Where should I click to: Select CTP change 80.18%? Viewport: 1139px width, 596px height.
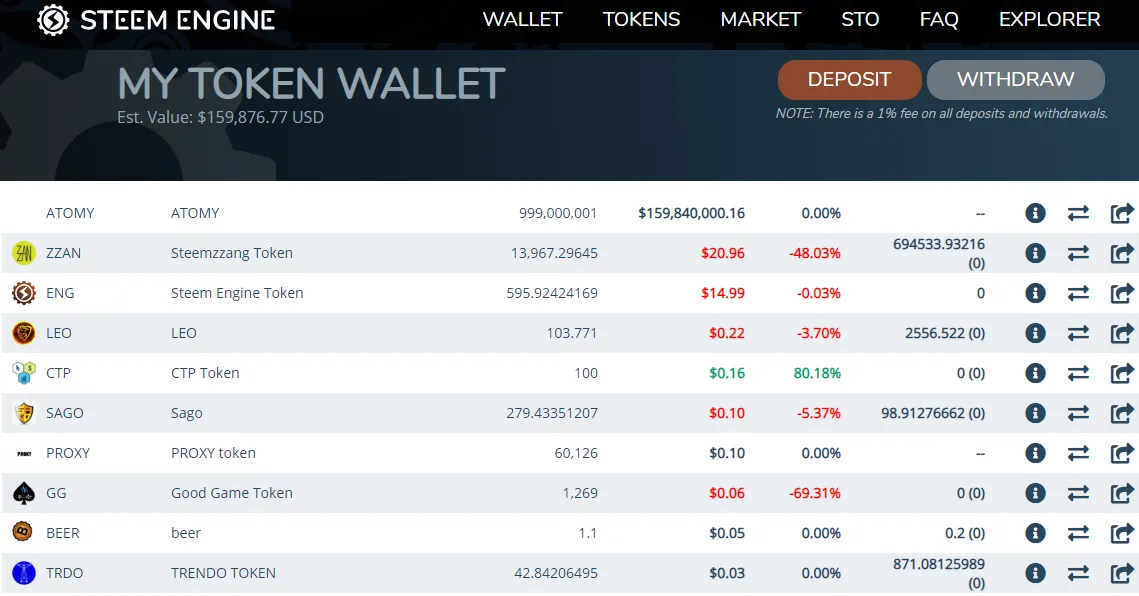[x=817, y=373]
